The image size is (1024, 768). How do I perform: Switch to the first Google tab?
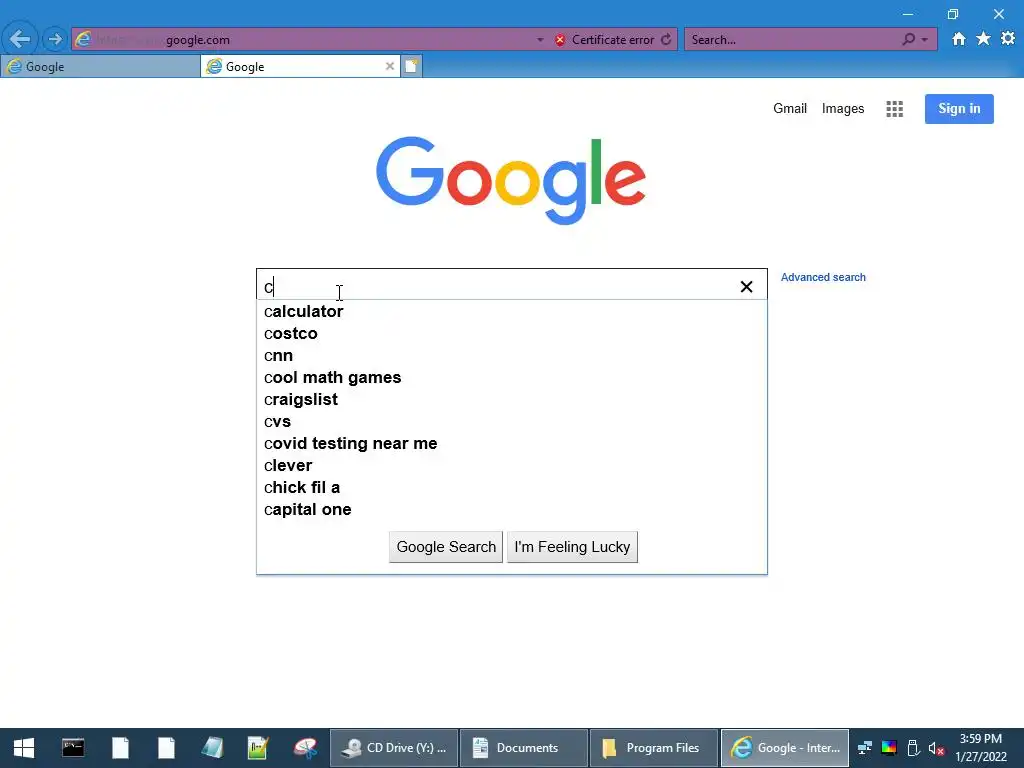(x=100, y=67)
